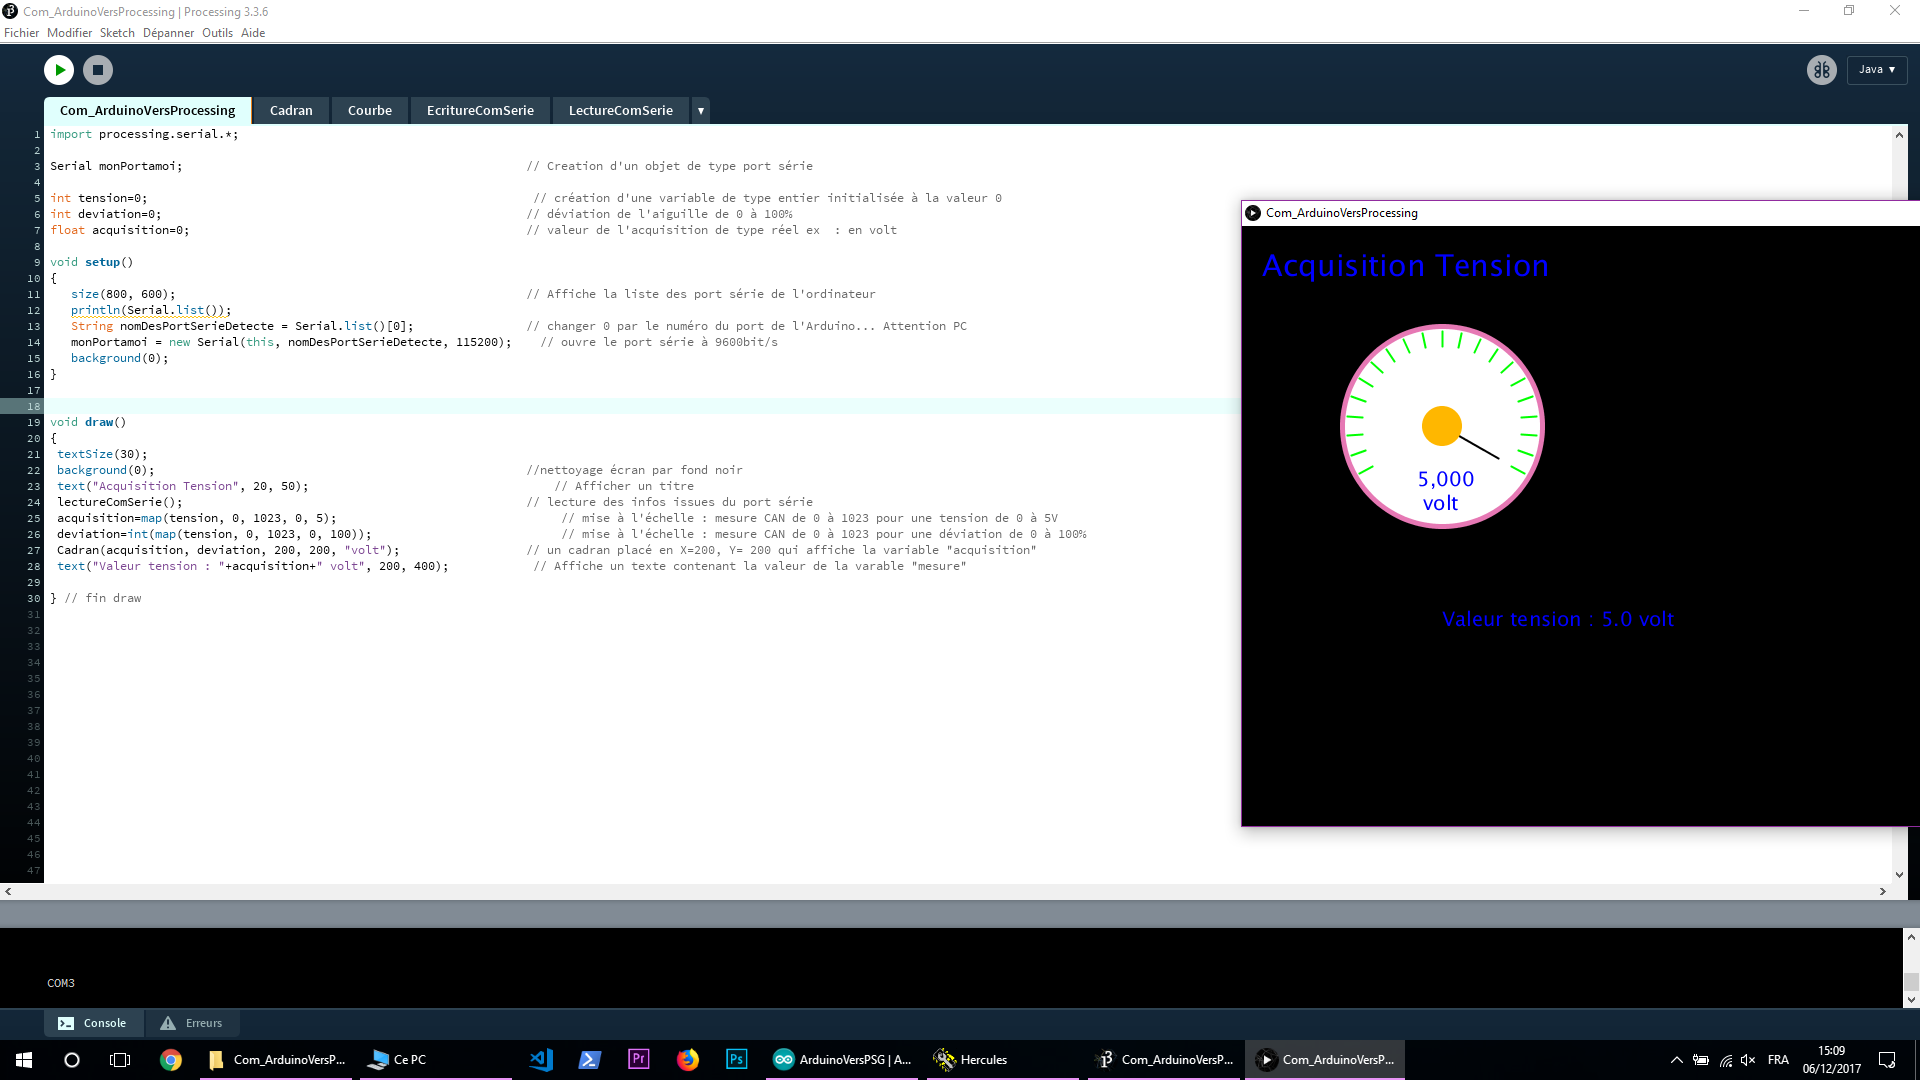Open Adobe Premiere Pro taskbar icon
1920x1080 pixels.
638,1060
